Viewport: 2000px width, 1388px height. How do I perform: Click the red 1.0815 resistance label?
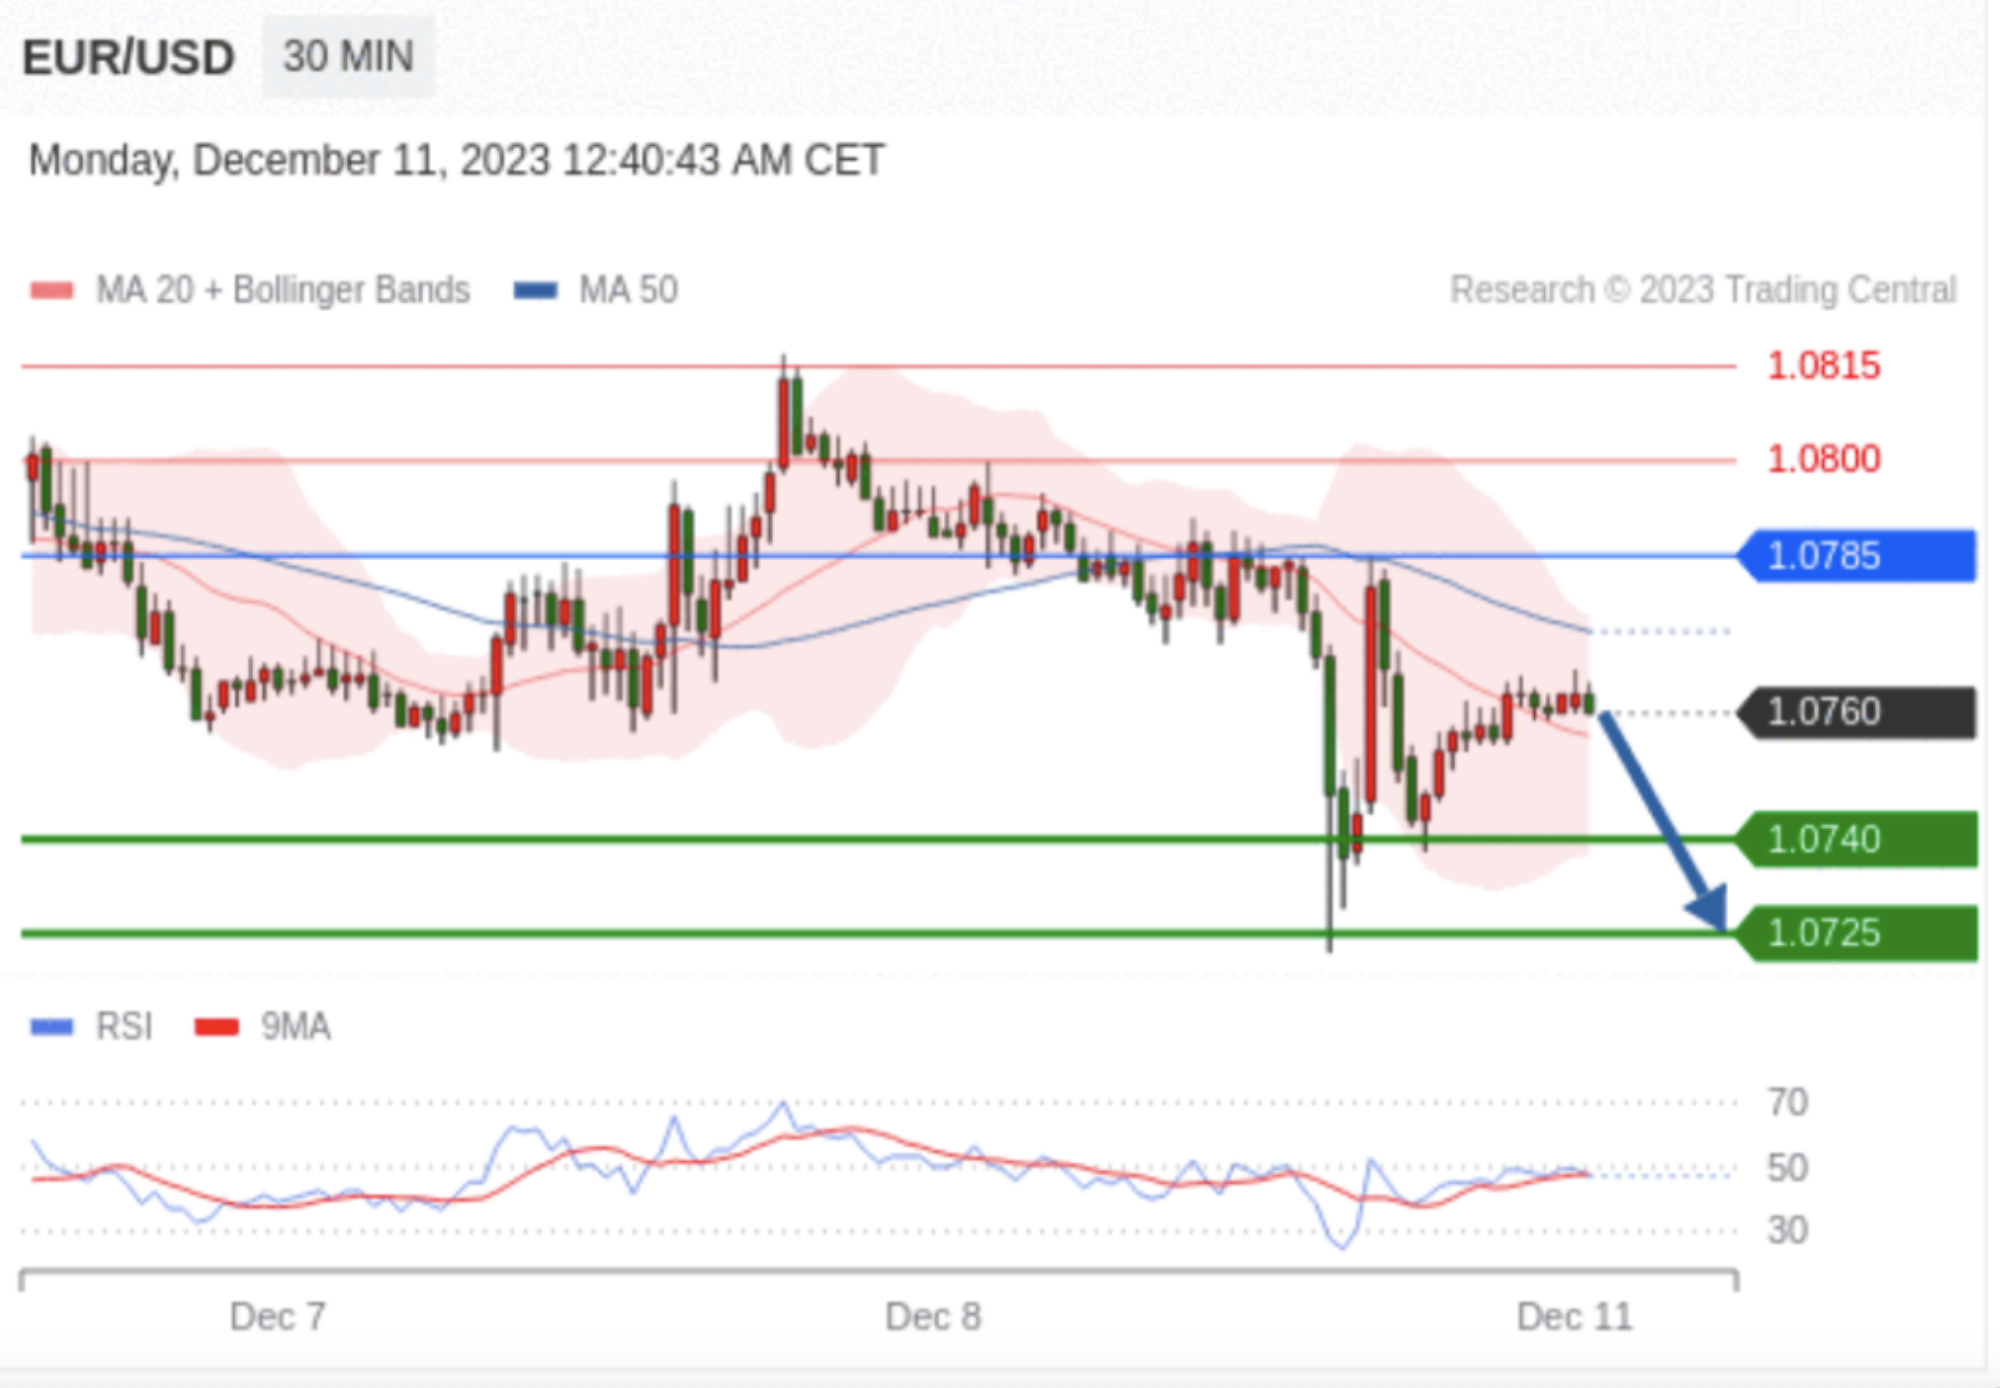[x=1824, y=366]
